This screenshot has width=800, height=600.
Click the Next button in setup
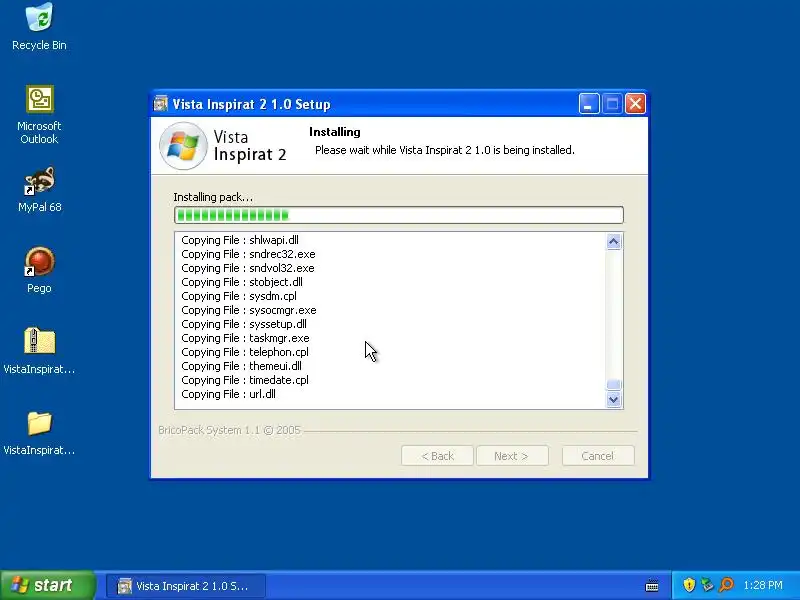tap(512, 456)
